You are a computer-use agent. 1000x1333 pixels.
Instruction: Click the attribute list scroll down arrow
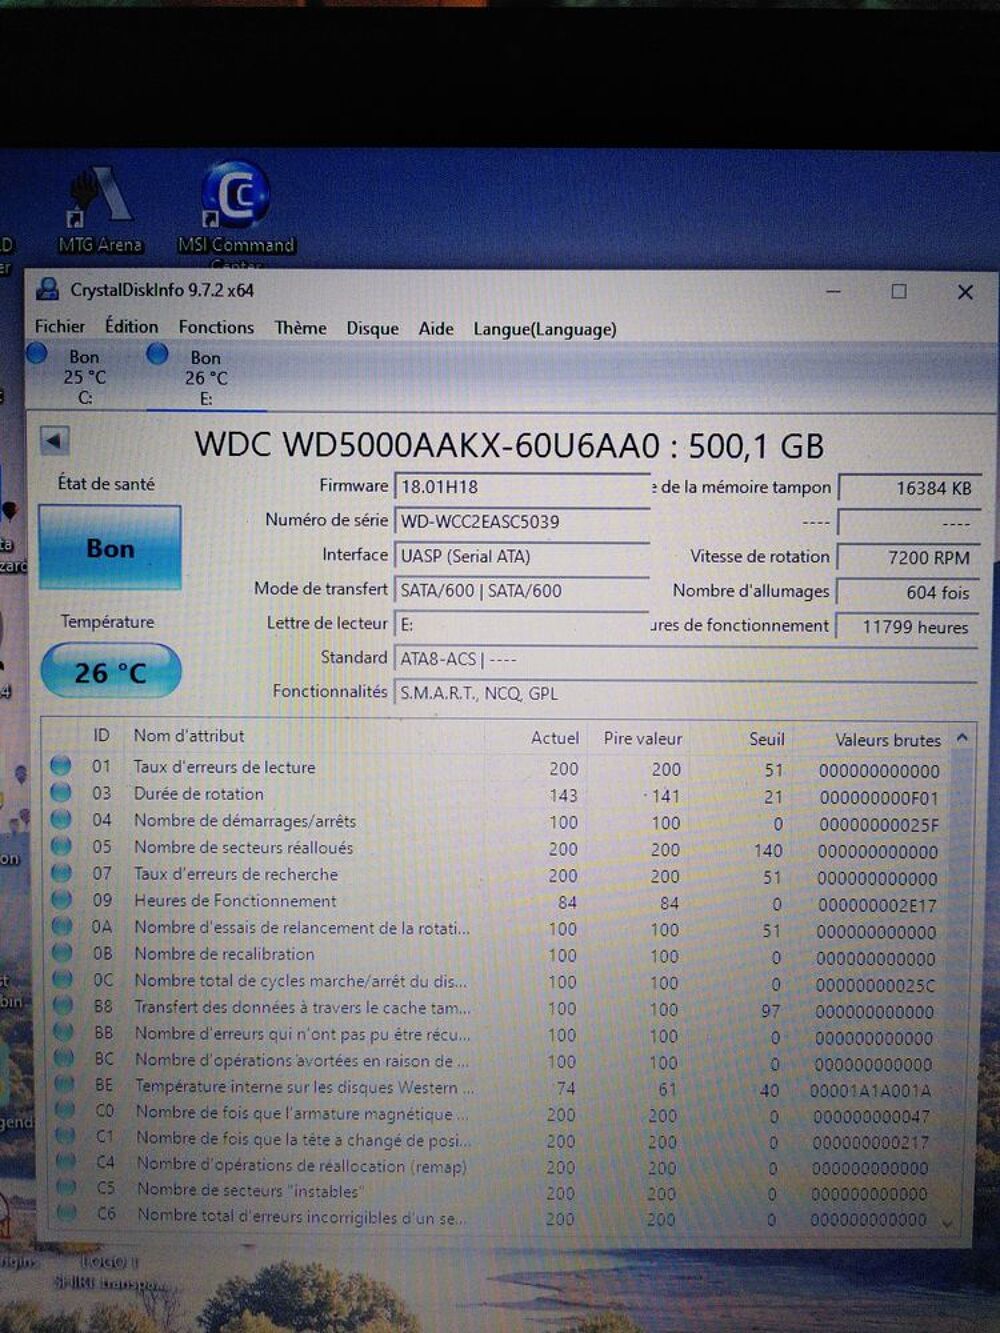click(x=948, y=1223)
